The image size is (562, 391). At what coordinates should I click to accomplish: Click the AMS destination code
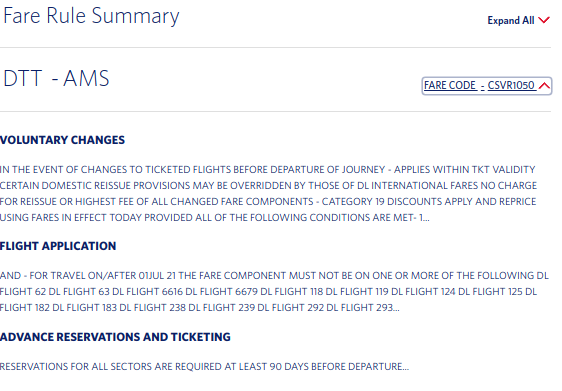coord(86,78)
